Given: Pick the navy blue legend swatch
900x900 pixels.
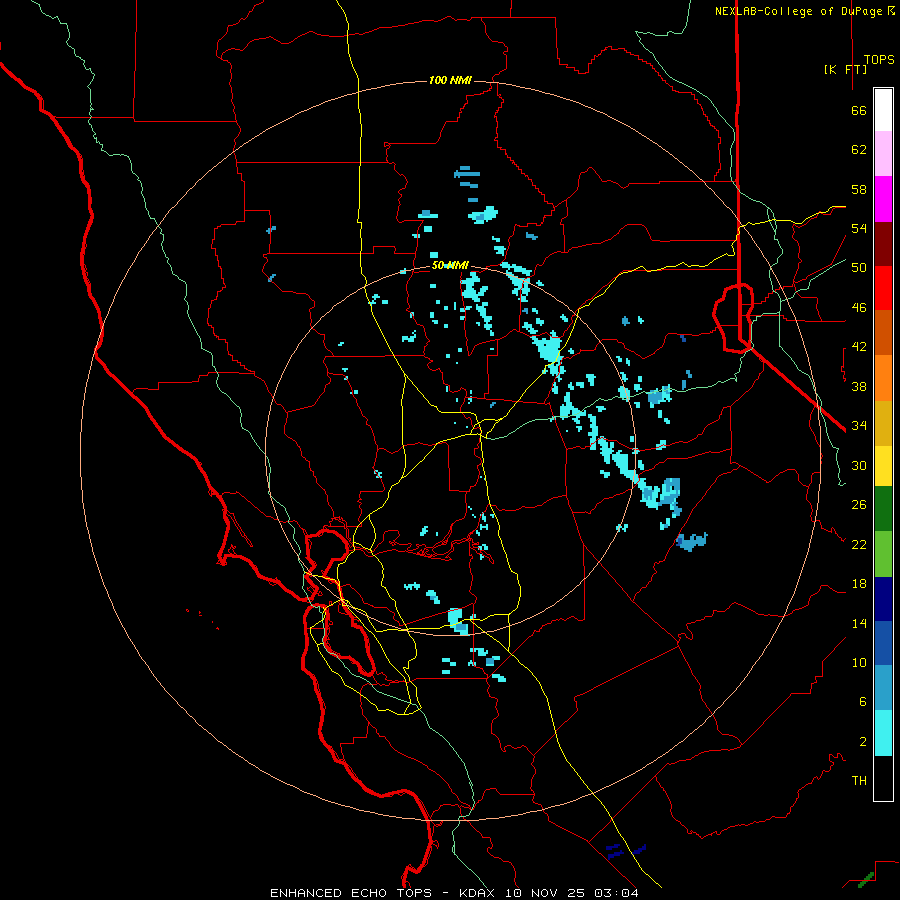Looking at the screenshot, I should tap(883, 599).
